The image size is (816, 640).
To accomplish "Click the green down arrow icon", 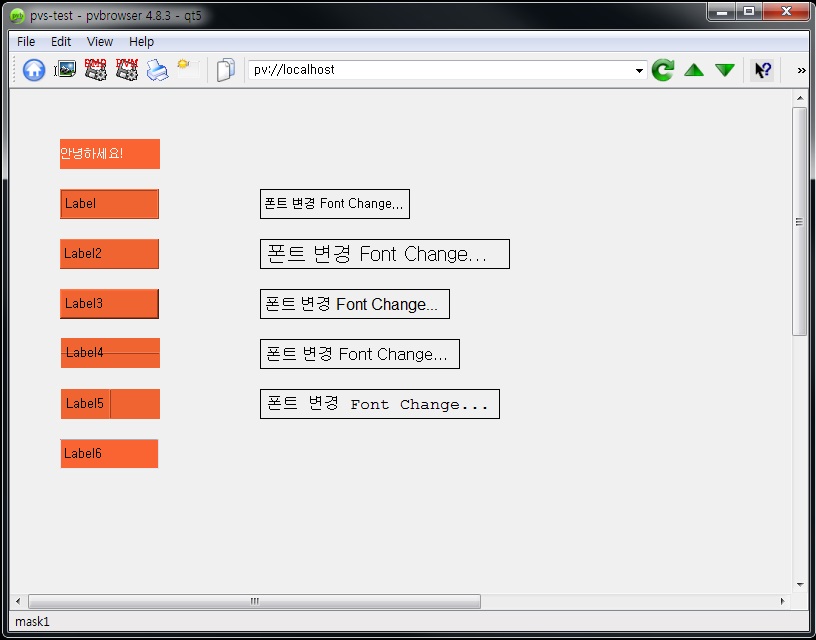I will pos(725,70).
